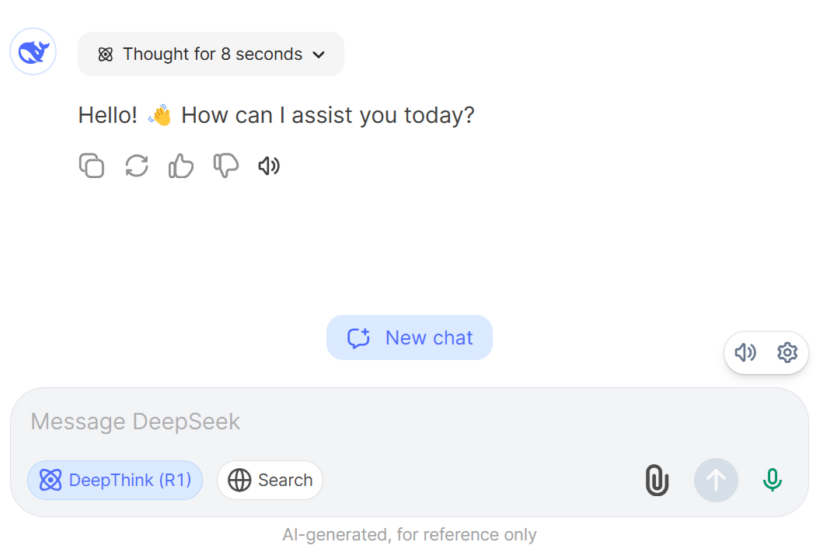This screenshot has height=549, width=830.
Task: Click the floating panel speaker icon
Action: tap(745, 353)
